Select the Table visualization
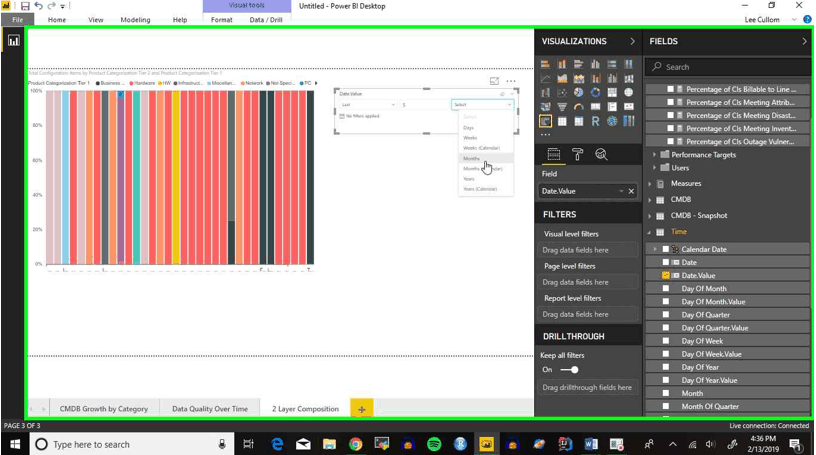The image size is (816, 455). (562, 121)
